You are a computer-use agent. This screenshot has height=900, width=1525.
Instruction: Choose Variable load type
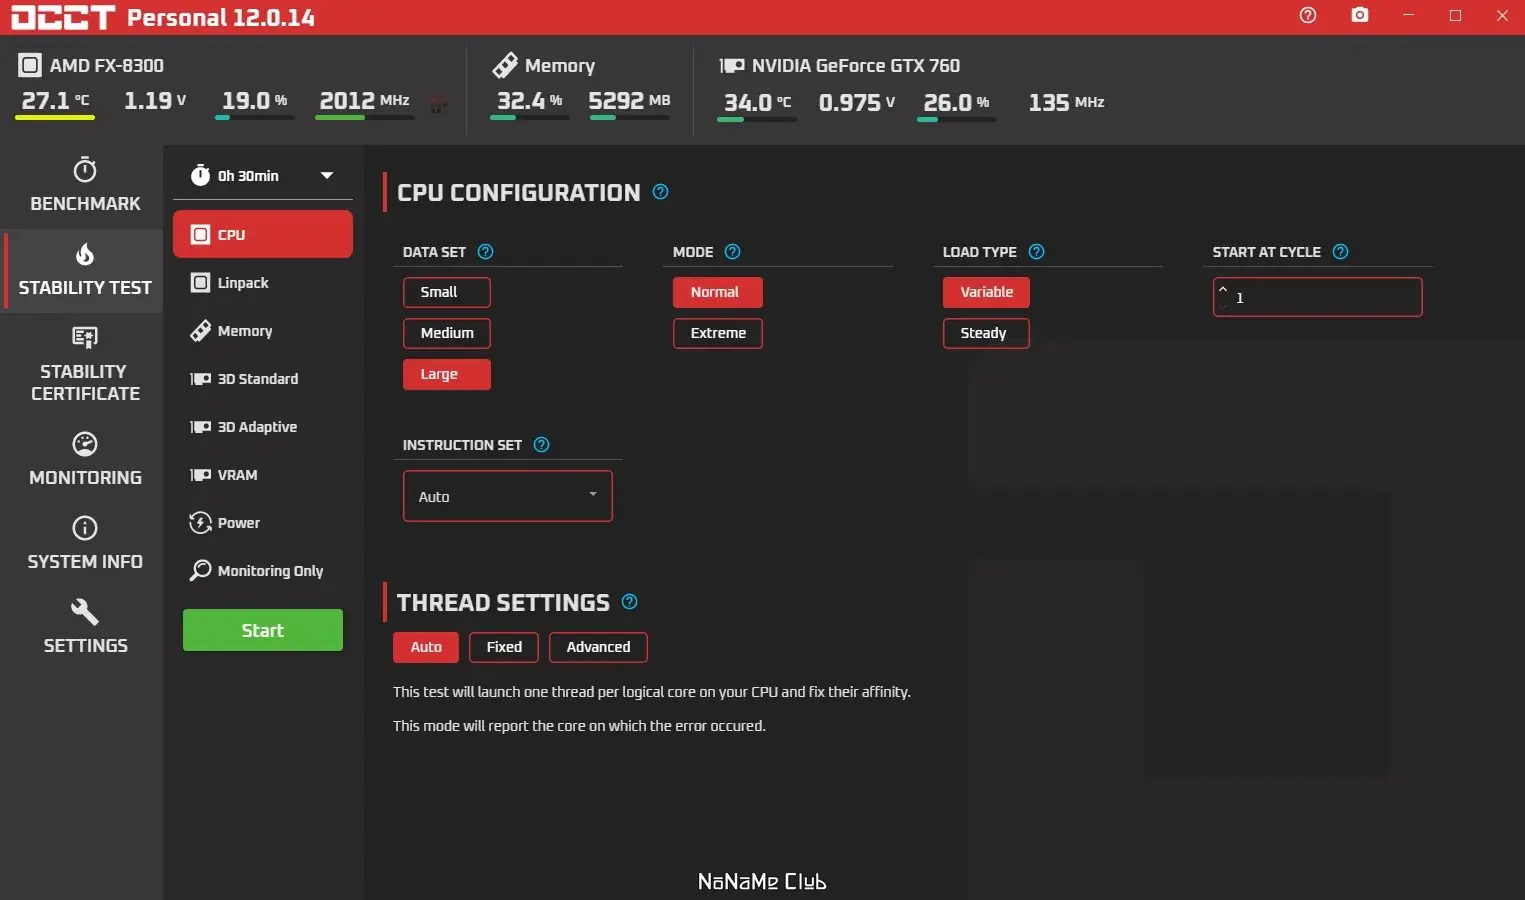986,292
